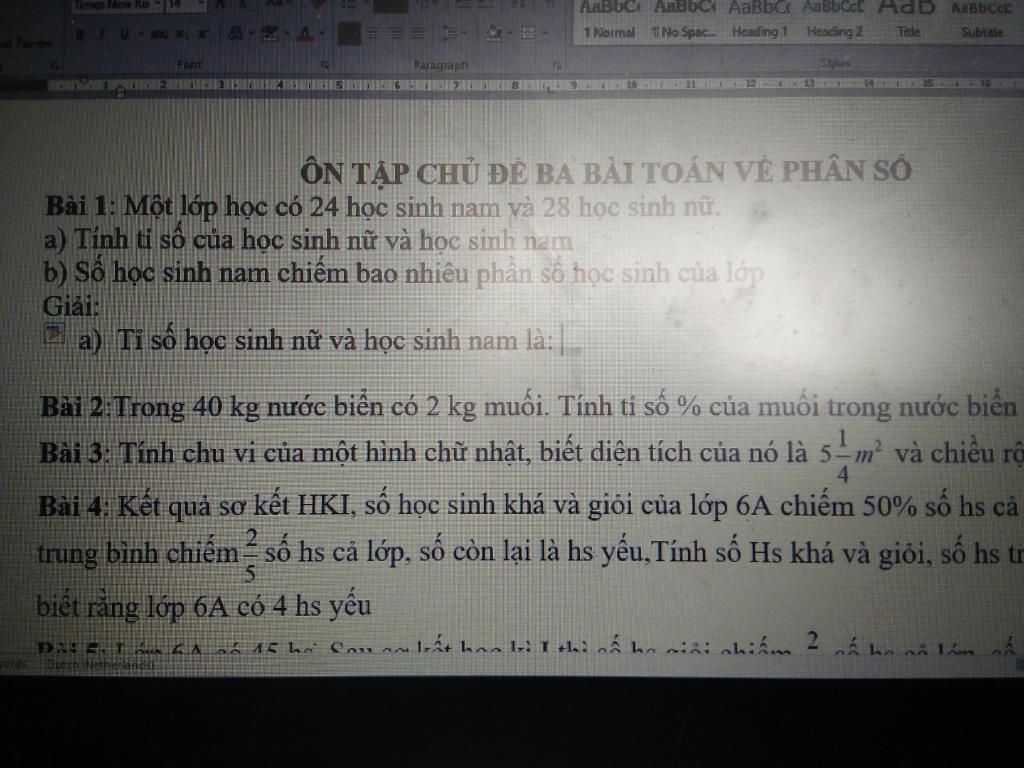Click Paste Options icon beside line a)
This screenshot has height=768, width=1024.
coord(54,333)
